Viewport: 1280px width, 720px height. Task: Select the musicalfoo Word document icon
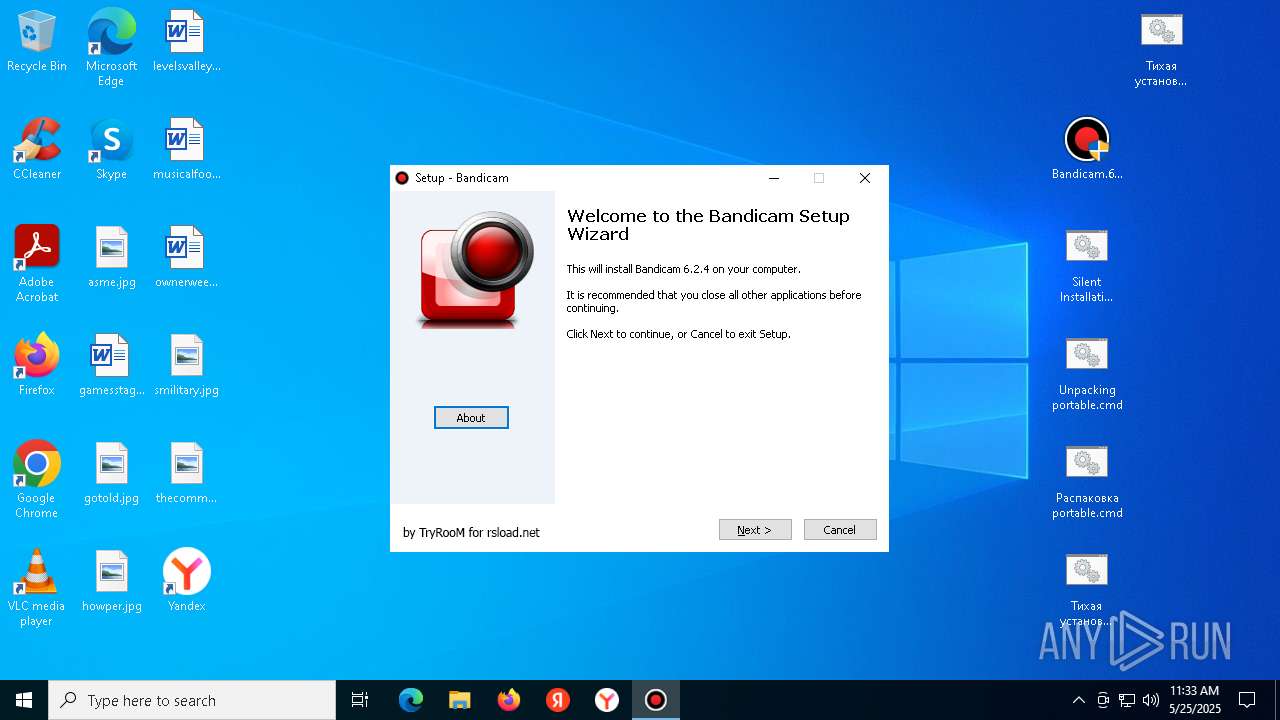click(186, 150)
